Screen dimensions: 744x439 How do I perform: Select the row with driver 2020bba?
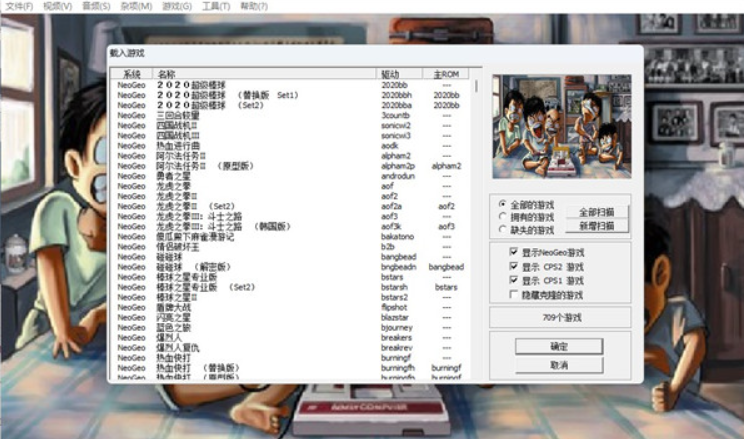pyautogui.click(x=291, y=105)
